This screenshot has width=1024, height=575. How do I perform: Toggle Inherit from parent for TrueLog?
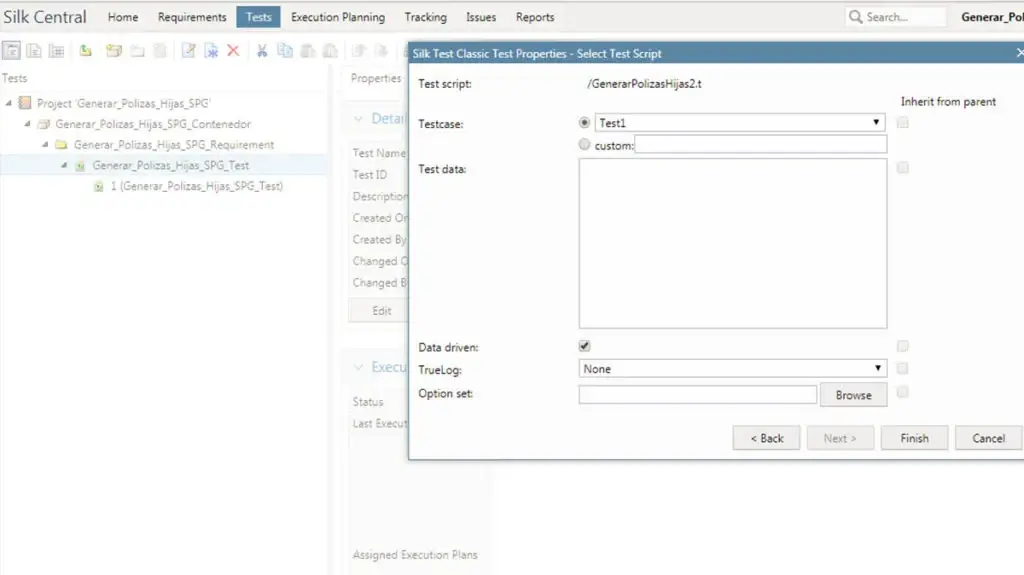coord(903,369)
